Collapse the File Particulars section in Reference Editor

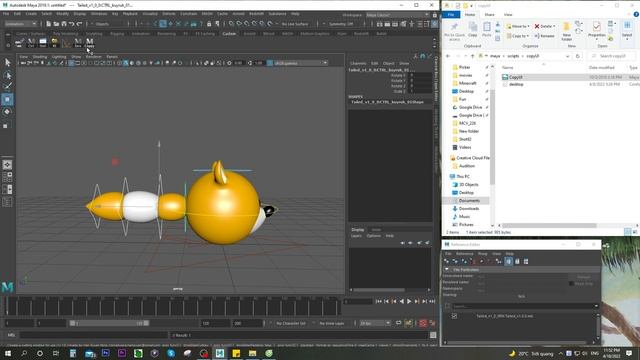point(447,270)
